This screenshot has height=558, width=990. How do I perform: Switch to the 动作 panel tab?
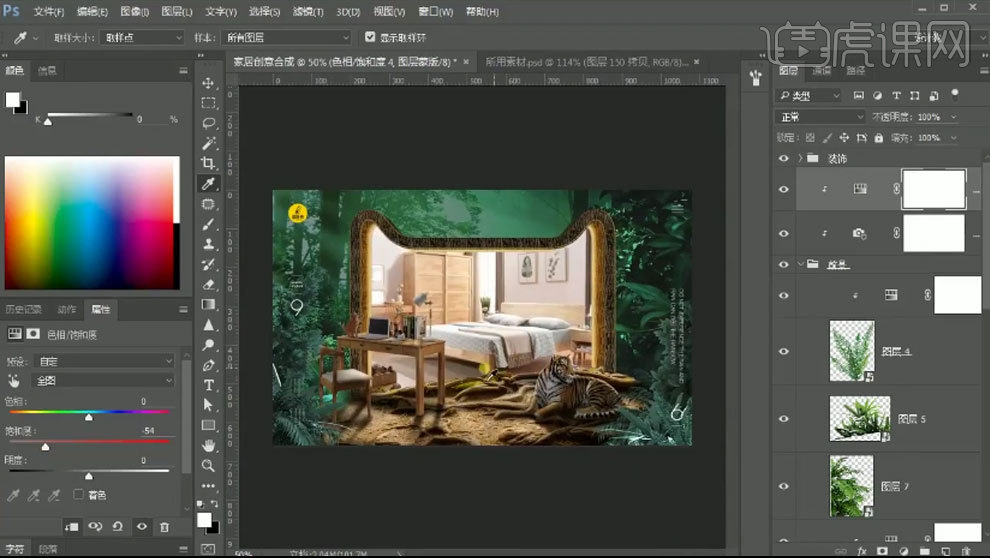point(66,309)
